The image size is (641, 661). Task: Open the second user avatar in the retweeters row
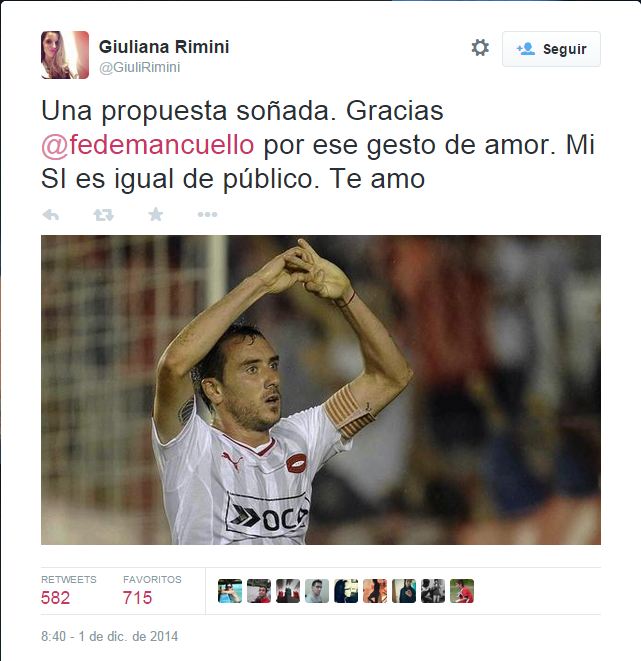pyautogui.click(x=259, y=591)
